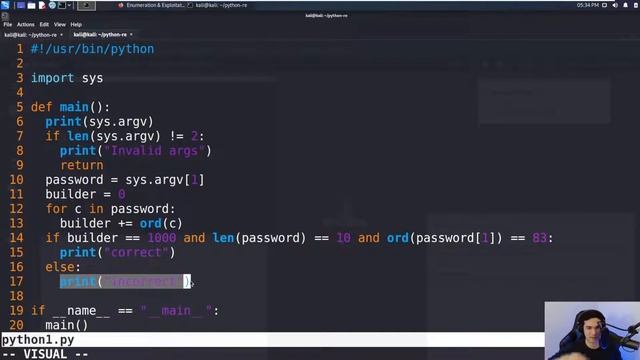Open the View menu
This screenshot has width=640, height=360.
click(x=60, y=24)
